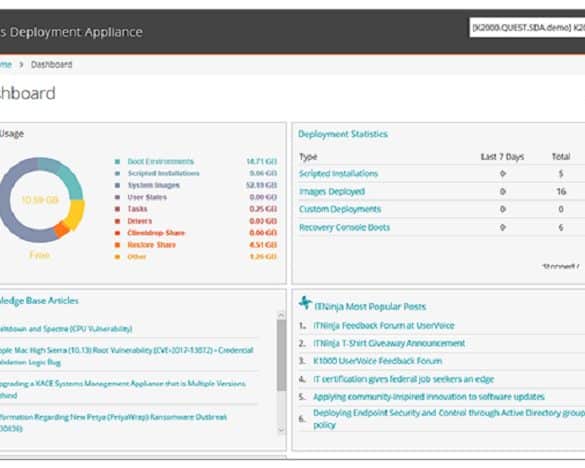Open Apple Mac High Sierra Root Vulnerability article
Image resolution: width=585 pixels, height=468 pixels.
127,356
